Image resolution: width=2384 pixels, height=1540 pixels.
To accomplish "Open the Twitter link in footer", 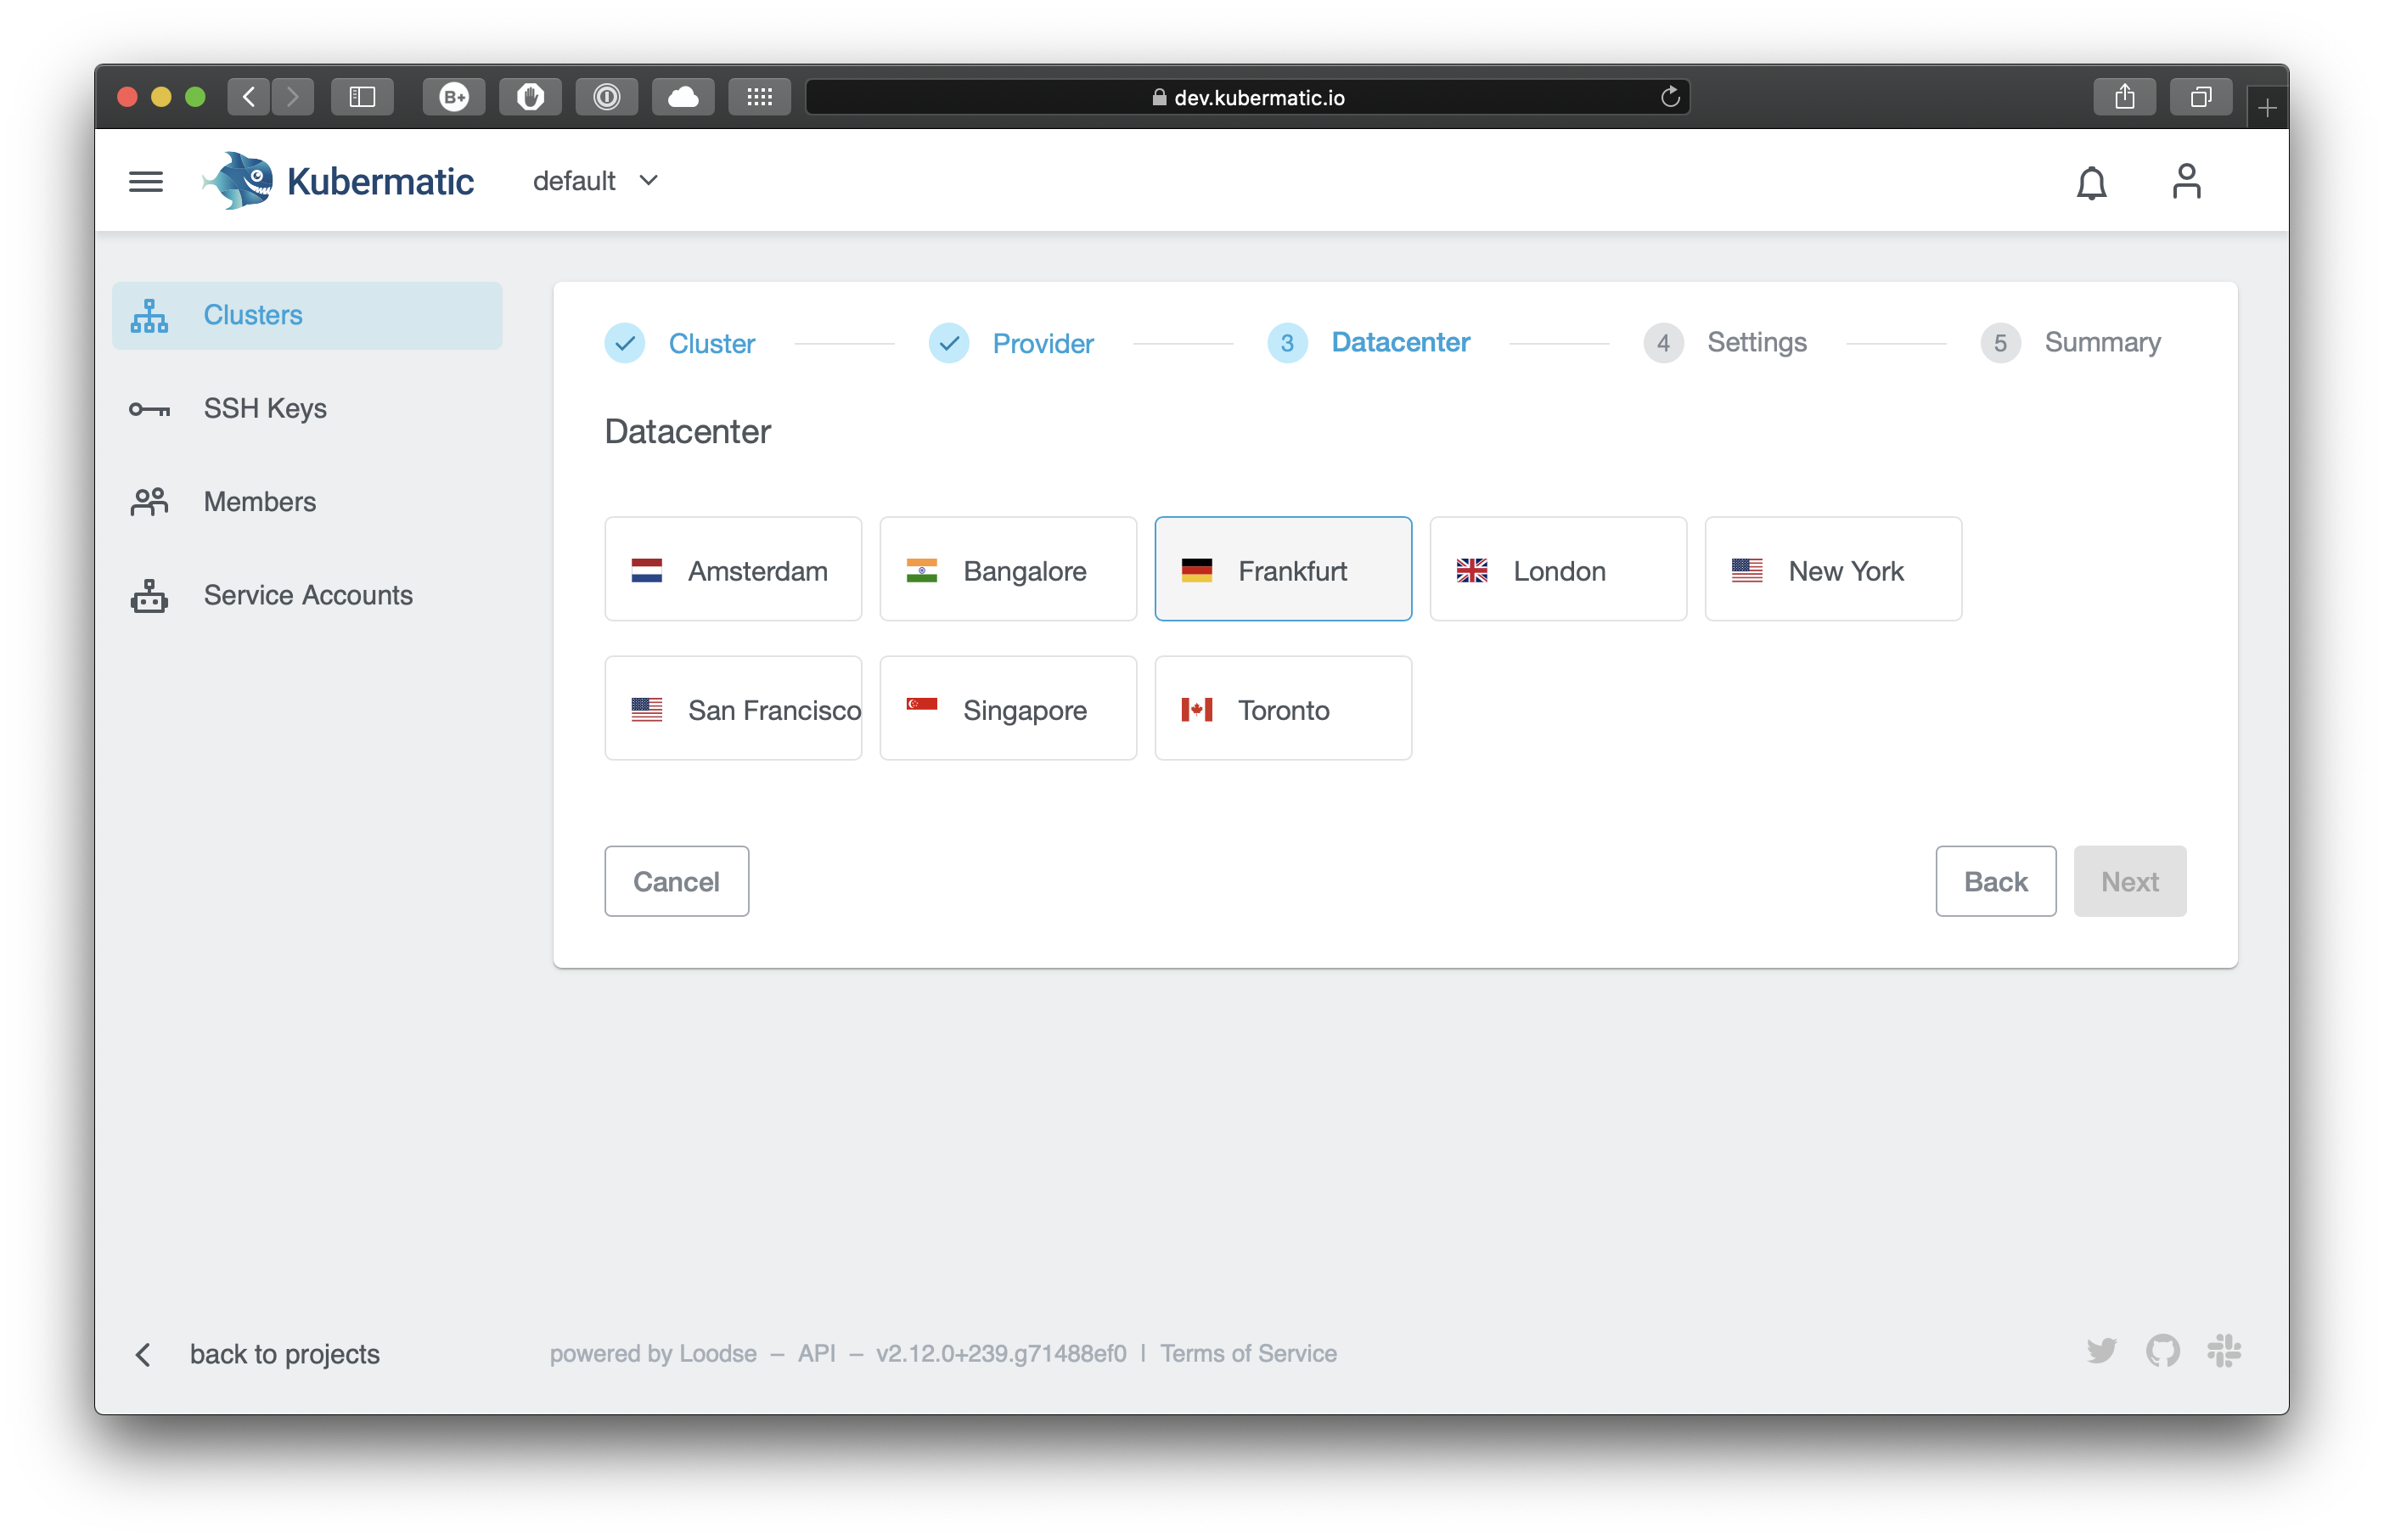I will pyautogui.click(x=2101, y=1351).
